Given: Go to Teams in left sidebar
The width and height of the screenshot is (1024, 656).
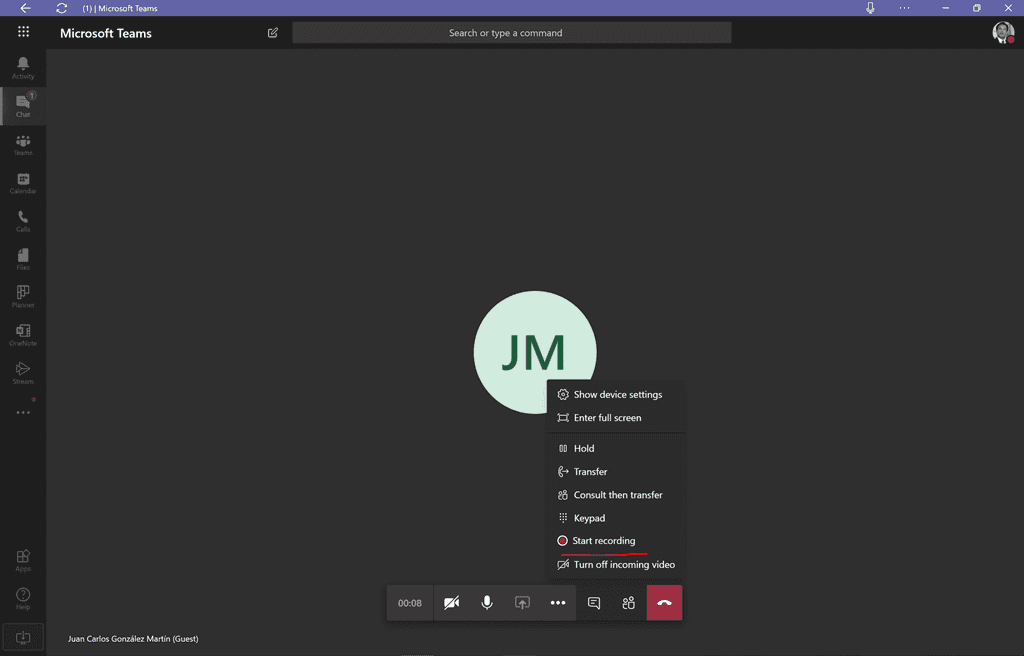Looking at the screenshot, I should coord(22,145).
